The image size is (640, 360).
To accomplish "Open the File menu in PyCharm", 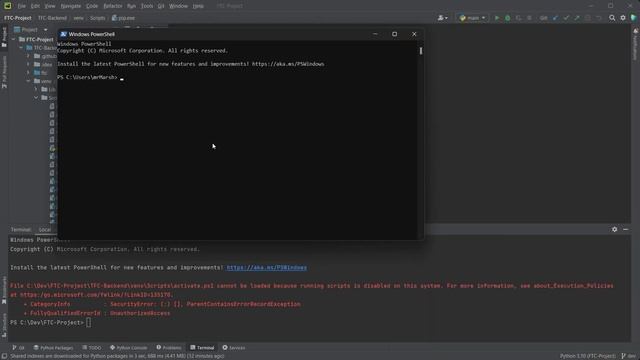I will pos(21,6).
